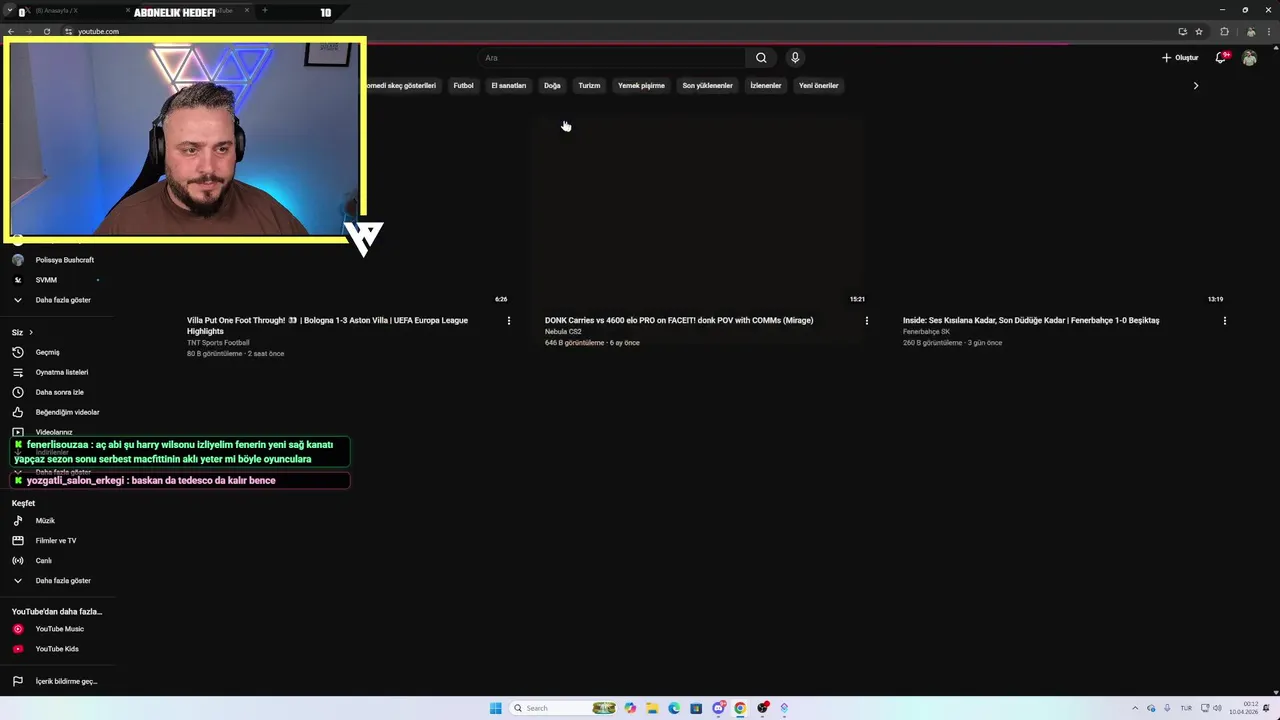Reload the page with browser refresh
The width and height of the screenshot is (1280, 720).
(47, 31)
